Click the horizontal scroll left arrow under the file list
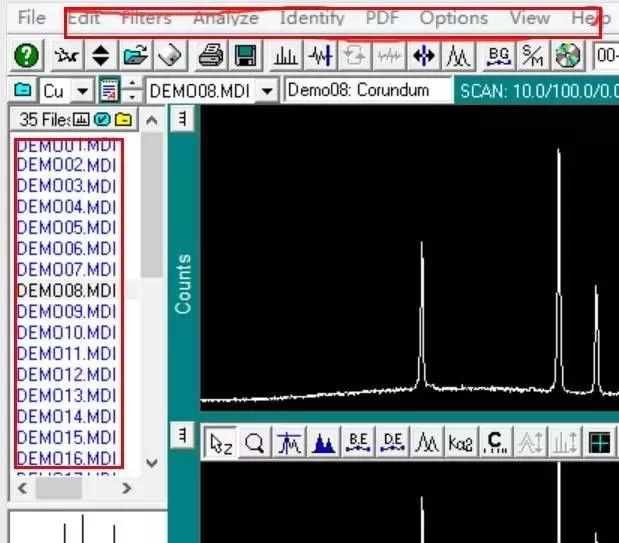The image size is (619, 543). point(23,489)
